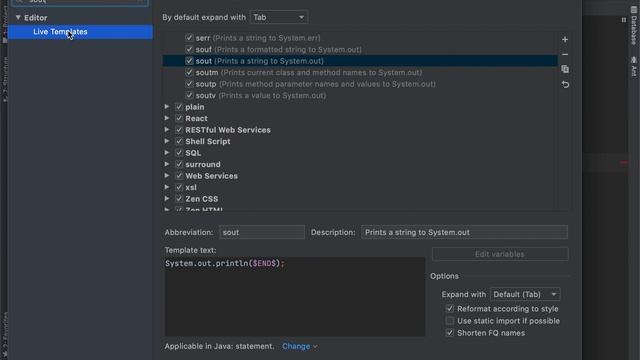640x360 pixels.
Task: Select the souf template row
Action: [x=360, y=49]
